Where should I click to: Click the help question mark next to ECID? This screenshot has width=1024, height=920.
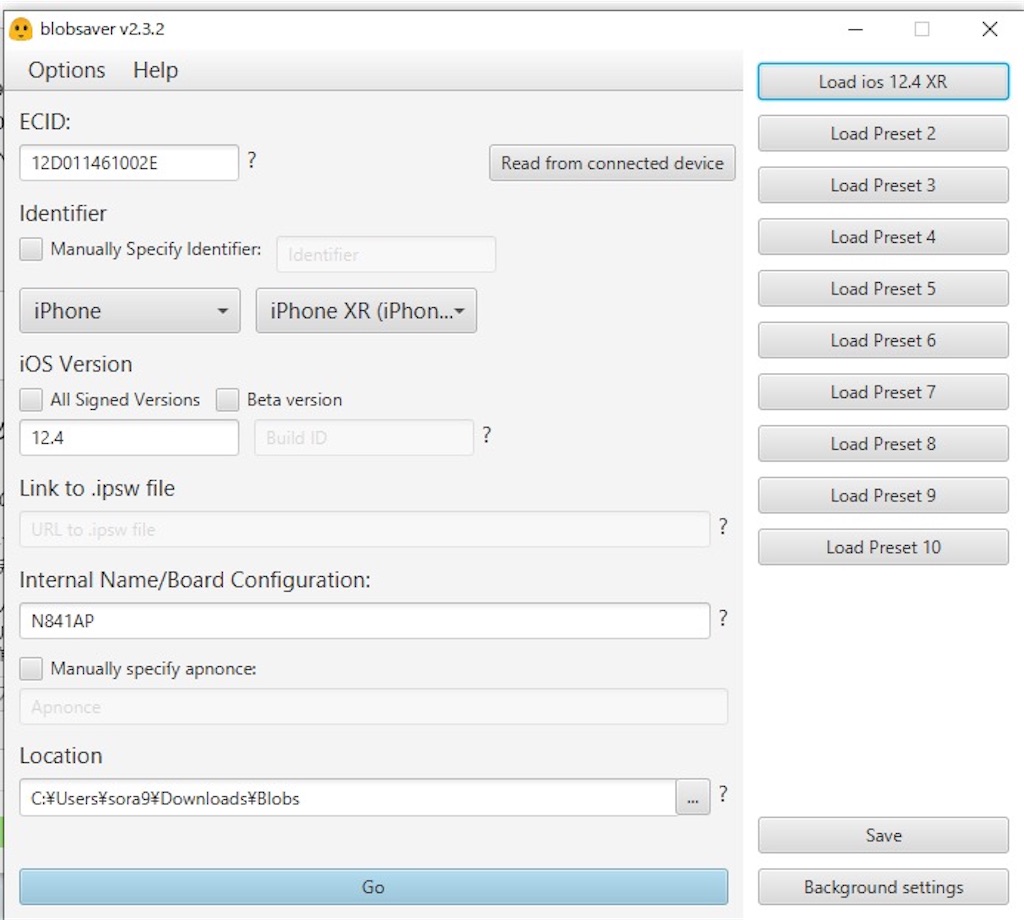point(251,160)
